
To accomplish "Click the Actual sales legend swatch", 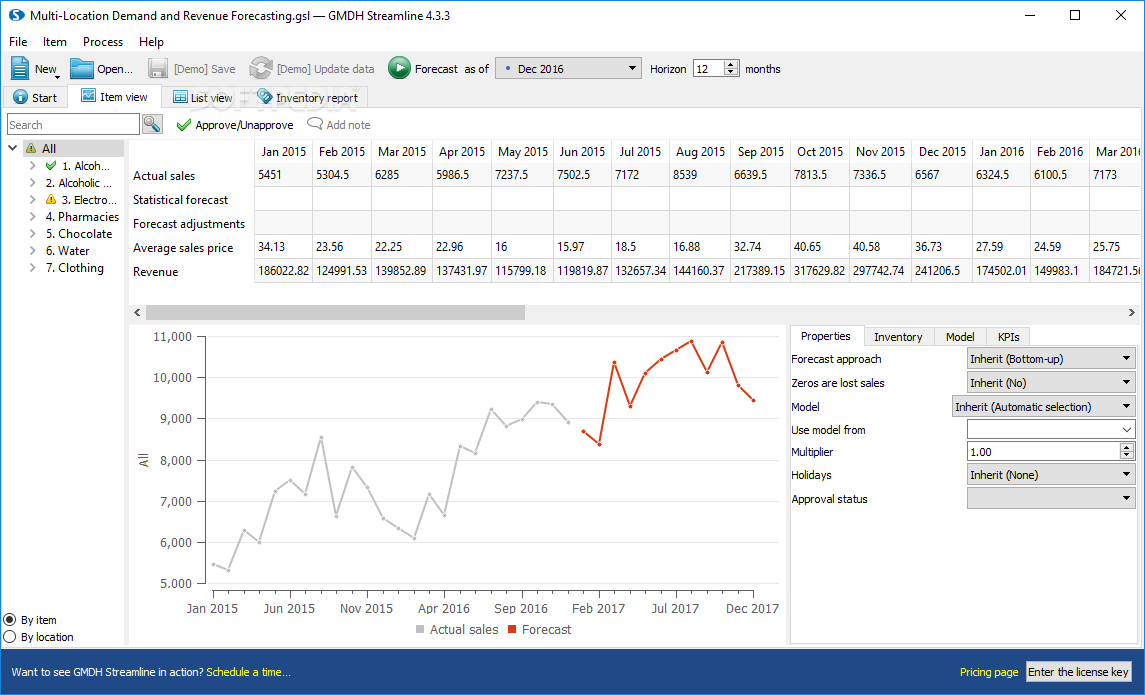I will pos(420,629).
